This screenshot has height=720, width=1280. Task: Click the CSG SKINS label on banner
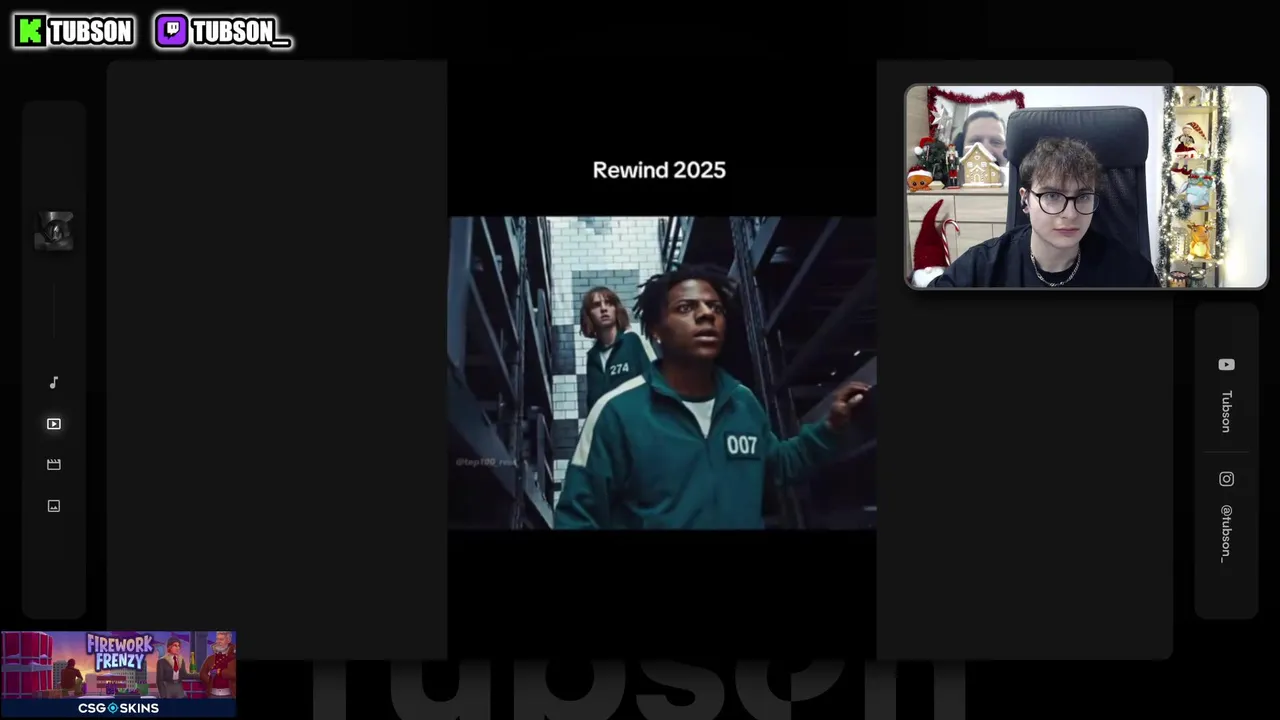pyautogui.click(x=118, y=708)
